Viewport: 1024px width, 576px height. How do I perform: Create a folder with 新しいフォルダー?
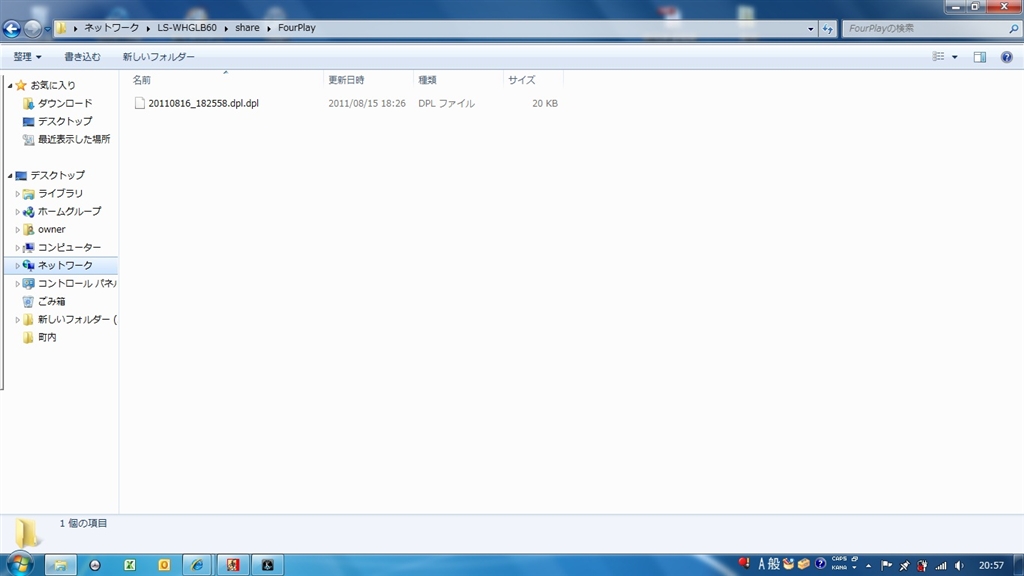tap(159, 57)
